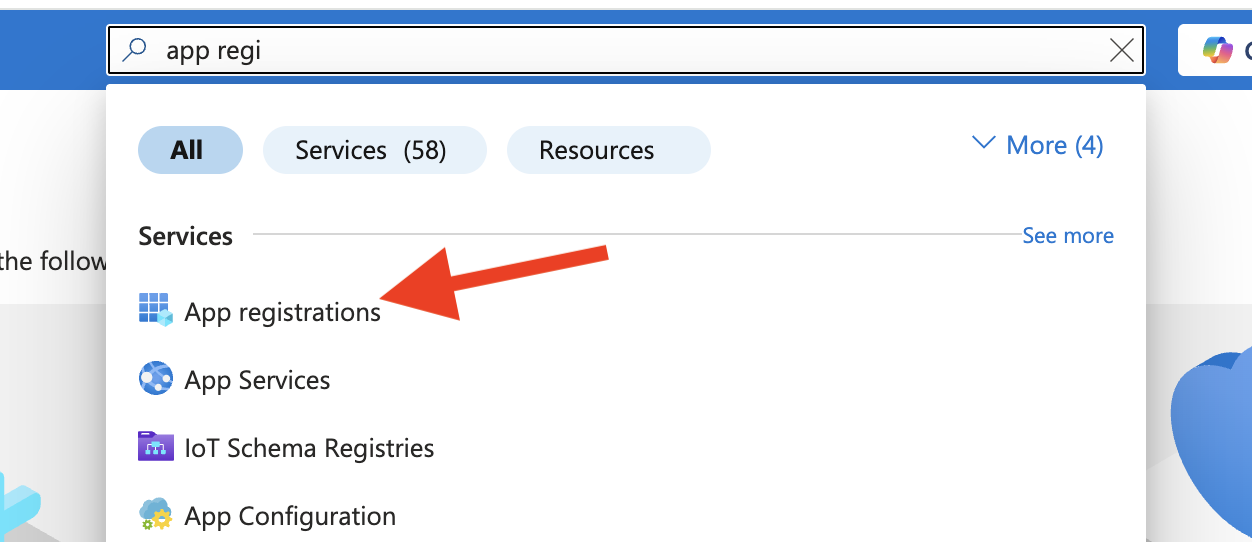The height and width of the screenshot is (542, 1252).
Task: Select IoT Schema Registries result
Action: point(309,448)
